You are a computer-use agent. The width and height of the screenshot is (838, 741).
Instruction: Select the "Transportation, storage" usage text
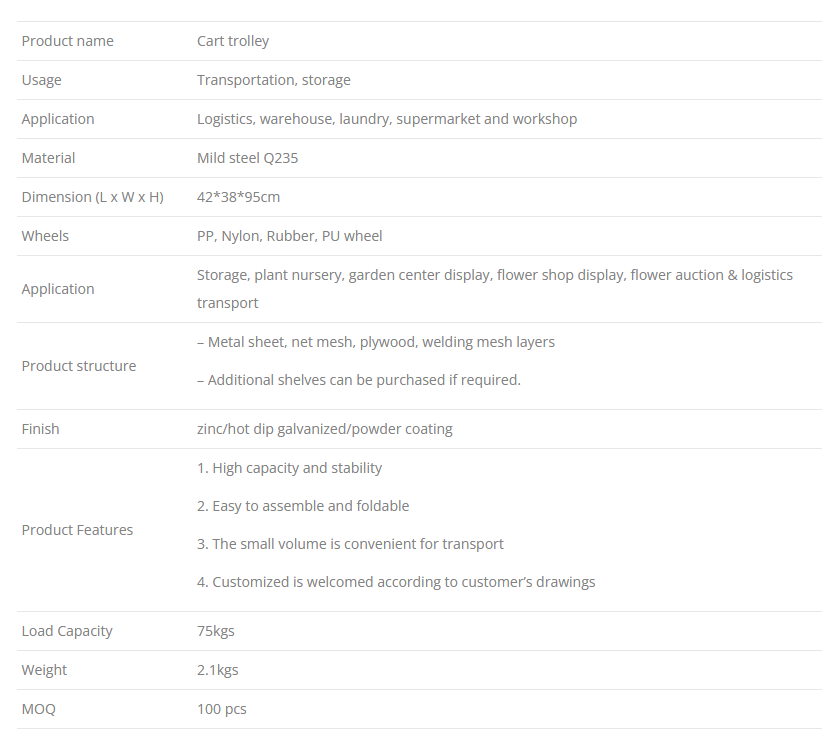273,80
